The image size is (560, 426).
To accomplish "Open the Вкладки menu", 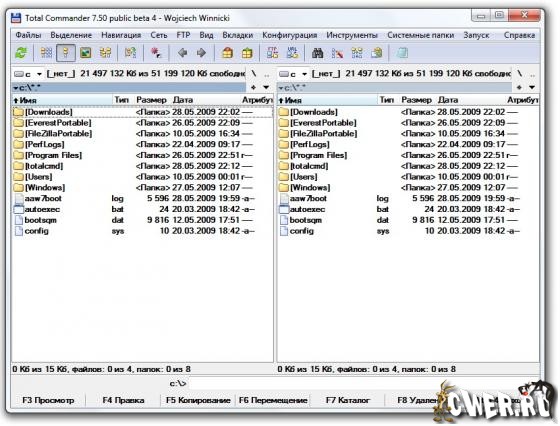I will pos(238,35).
